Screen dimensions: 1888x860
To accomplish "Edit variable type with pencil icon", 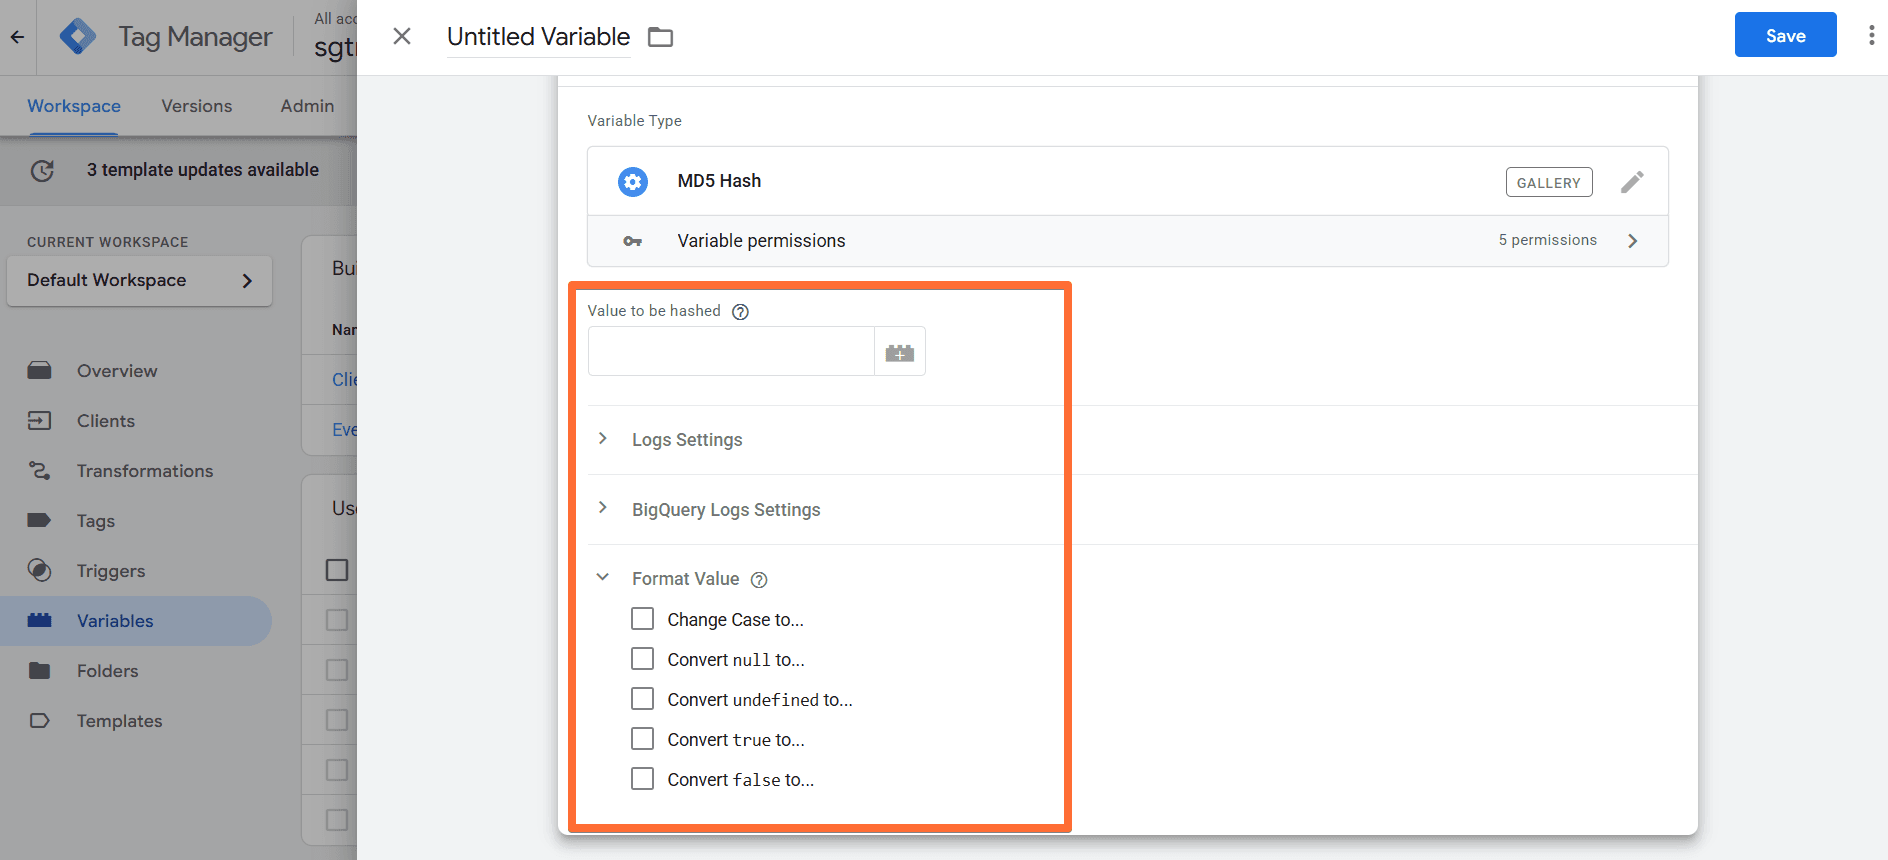I will click(1631, 182).
